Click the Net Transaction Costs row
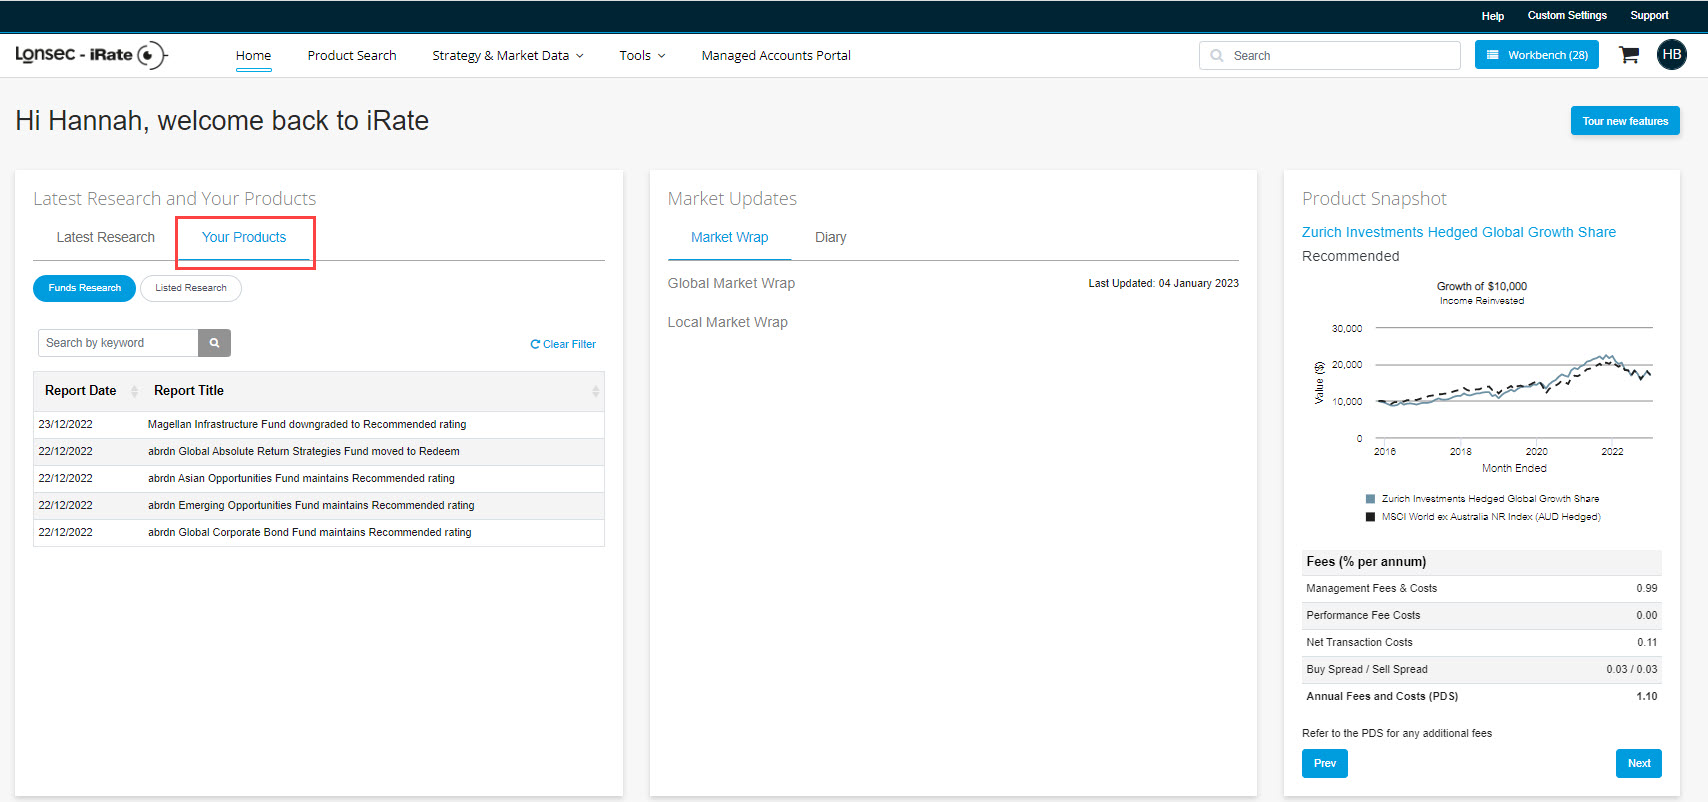The height and width of the screenshot is (802, 1708). (1482, 642)
